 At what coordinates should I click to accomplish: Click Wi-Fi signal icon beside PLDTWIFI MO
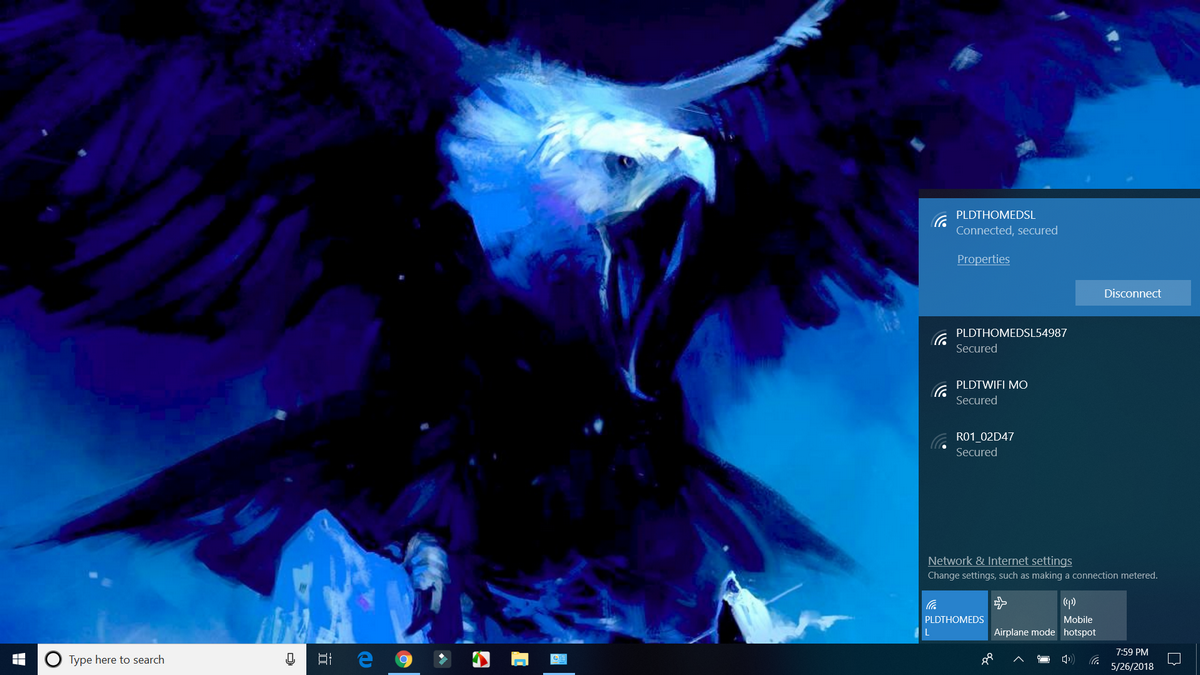939,391
